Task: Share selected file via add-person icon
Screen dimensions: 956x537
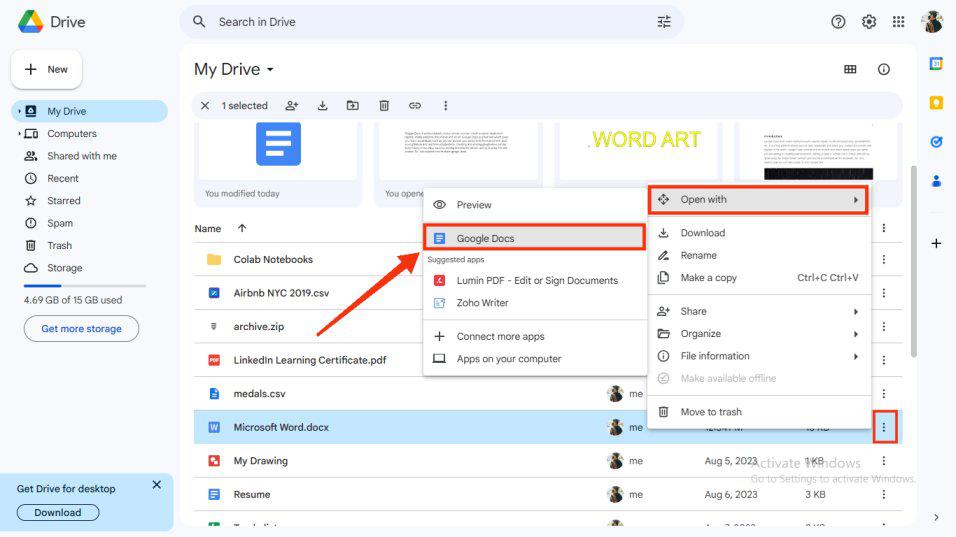Action: click(x=292, y=105)
